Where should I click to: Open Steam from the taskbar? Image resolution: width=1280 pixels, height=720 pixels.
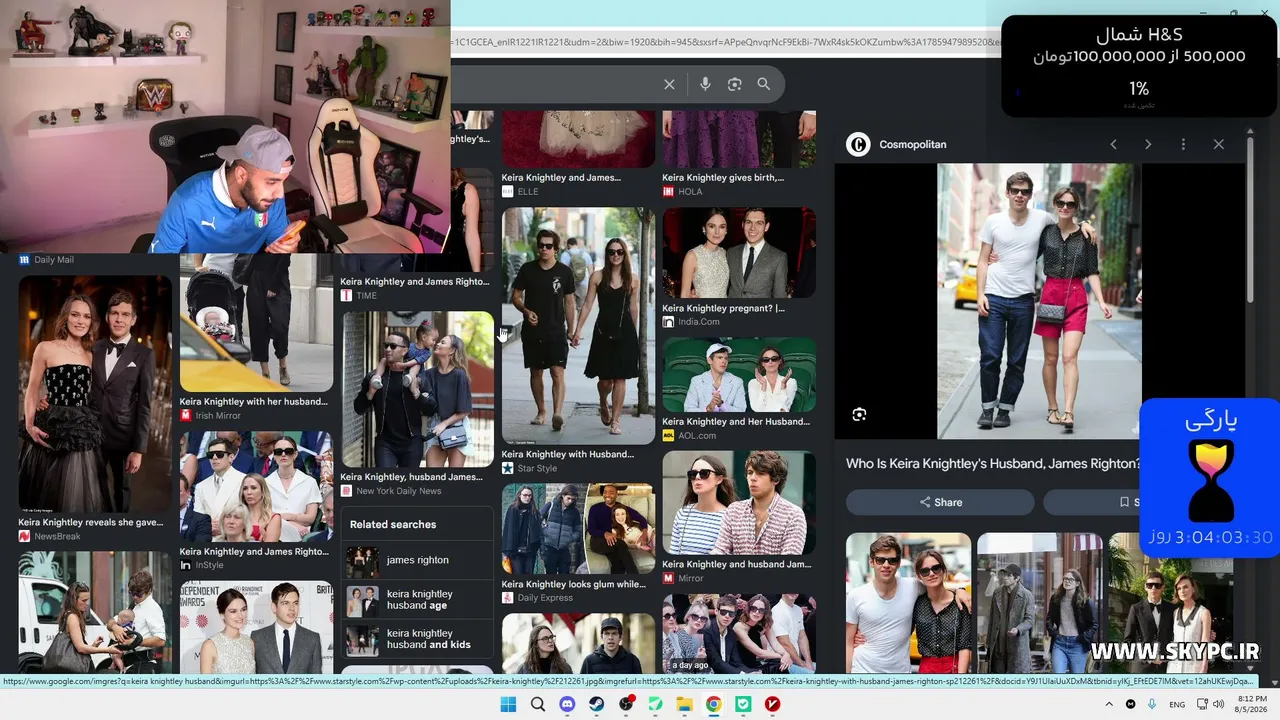click(x=596, y=704)
